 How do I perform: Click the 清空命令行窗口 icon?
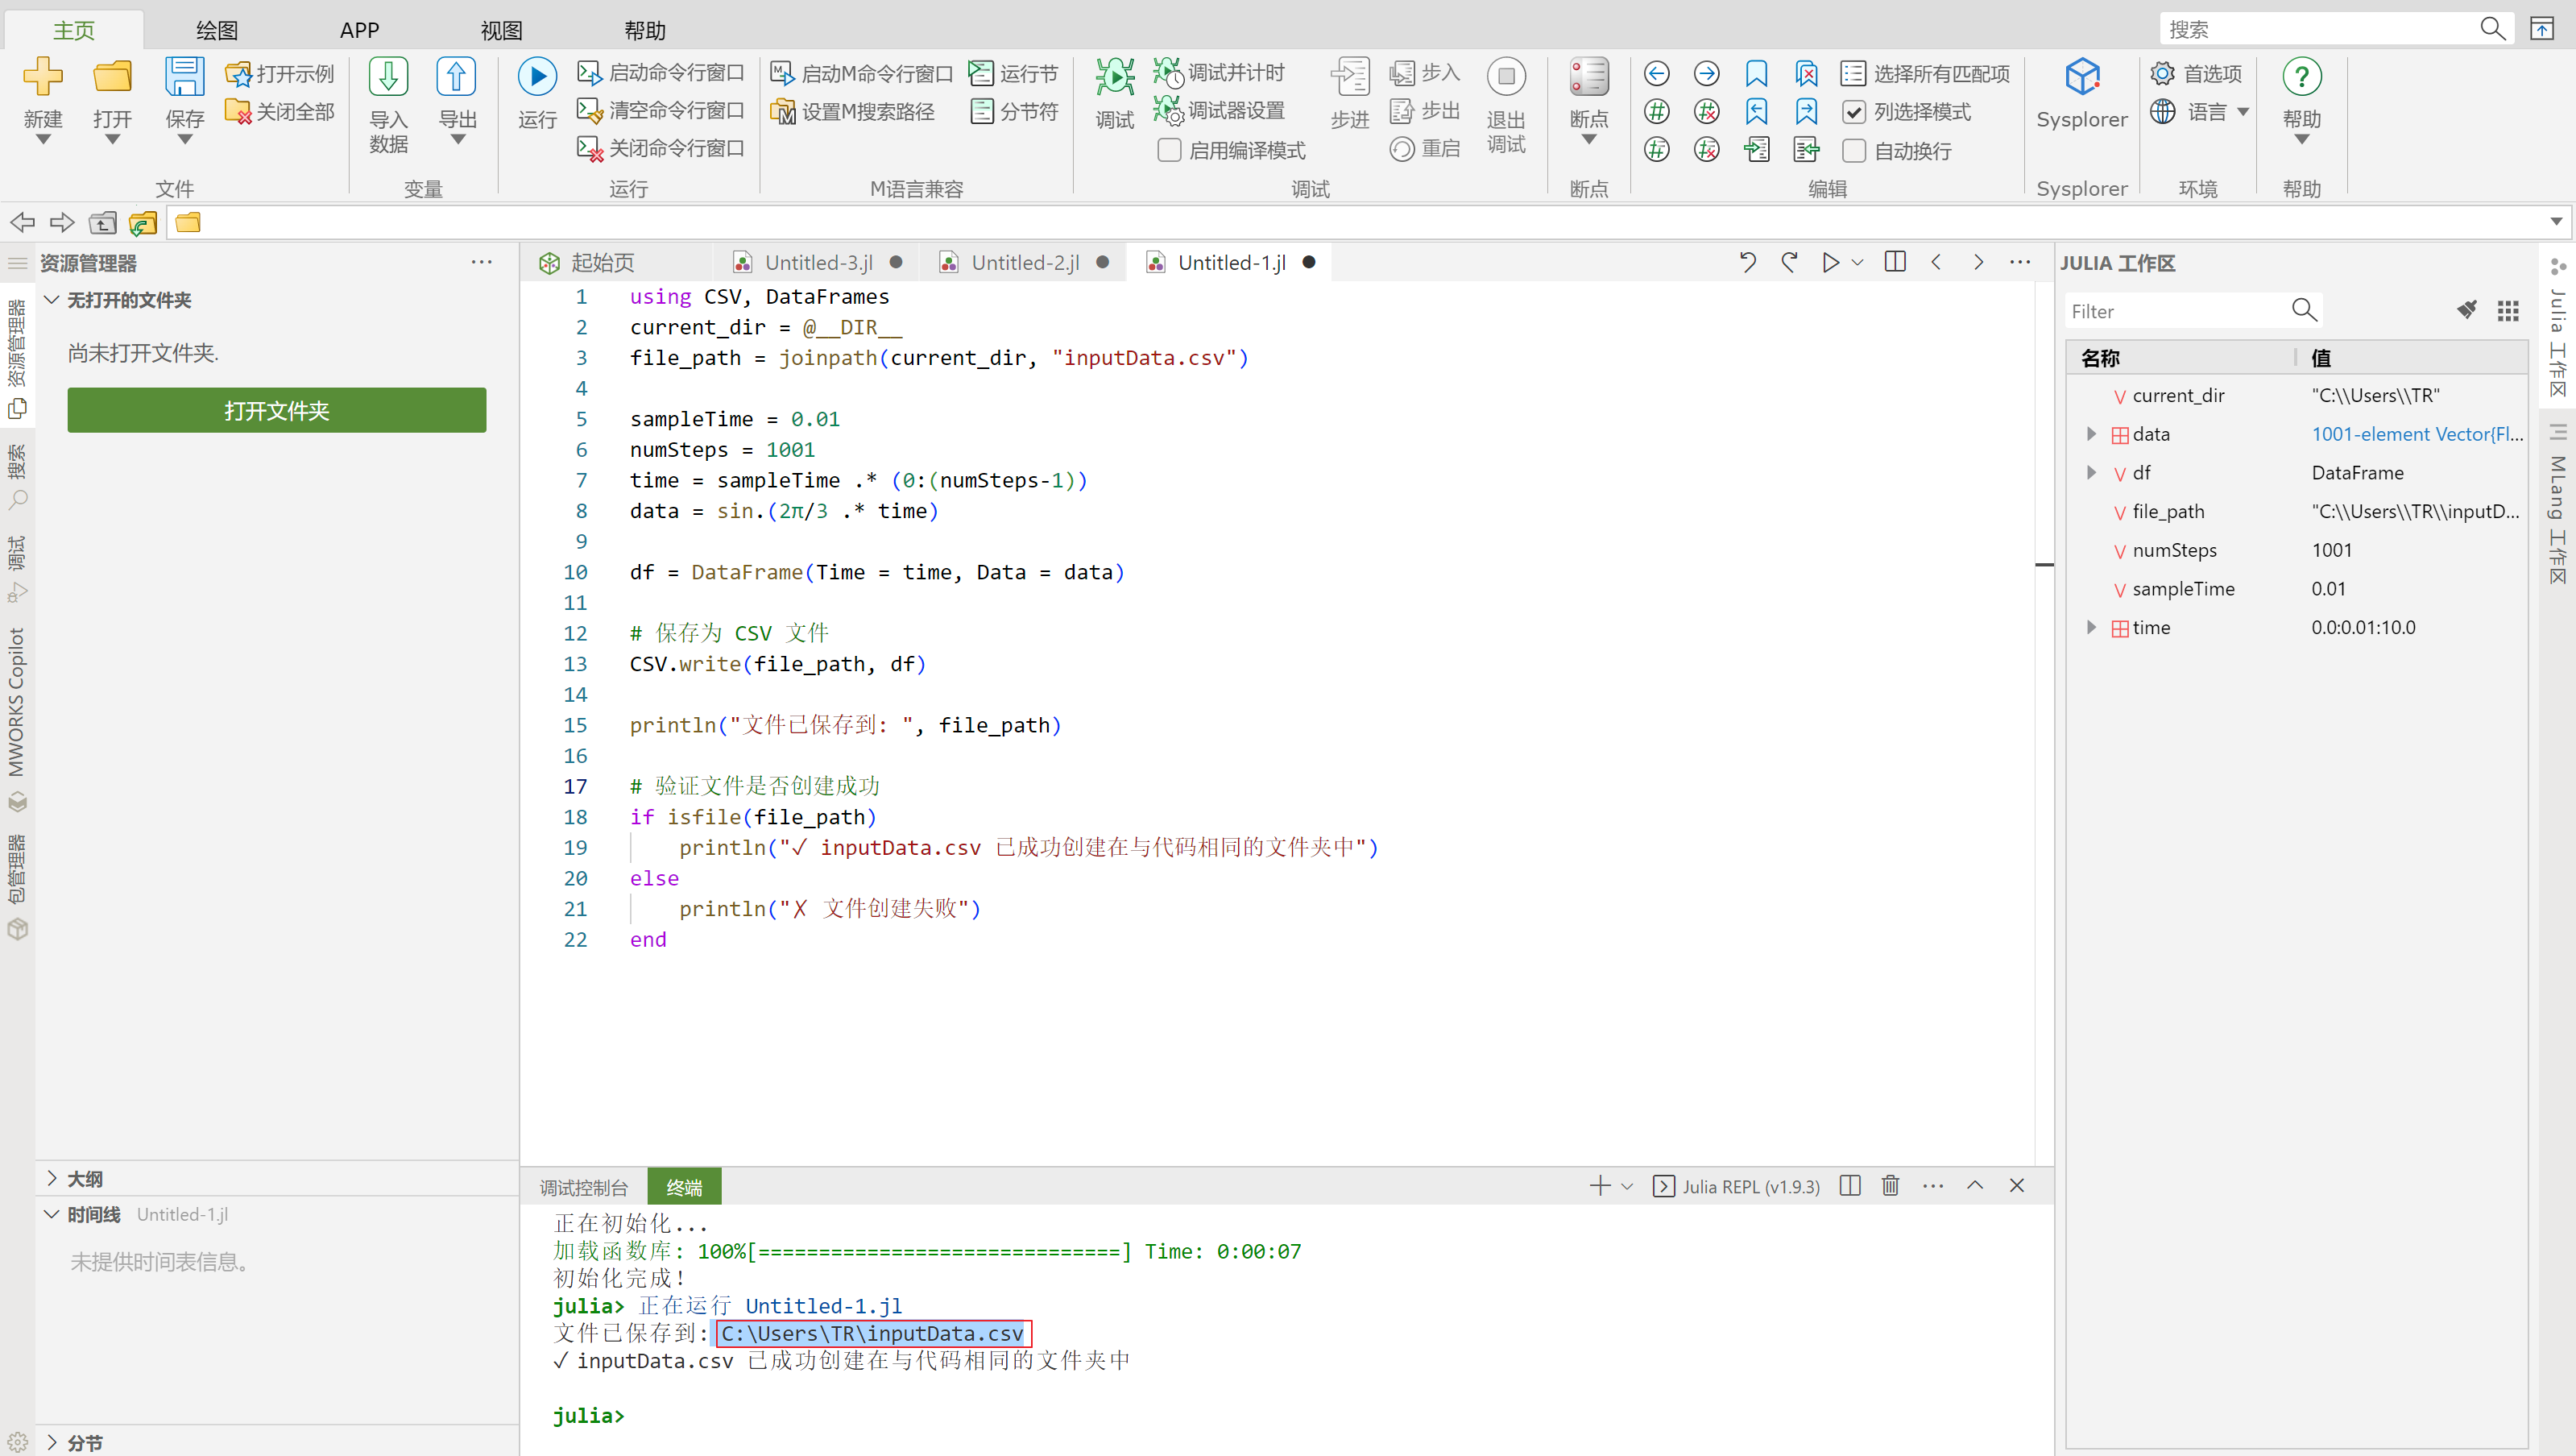(589, 110)
